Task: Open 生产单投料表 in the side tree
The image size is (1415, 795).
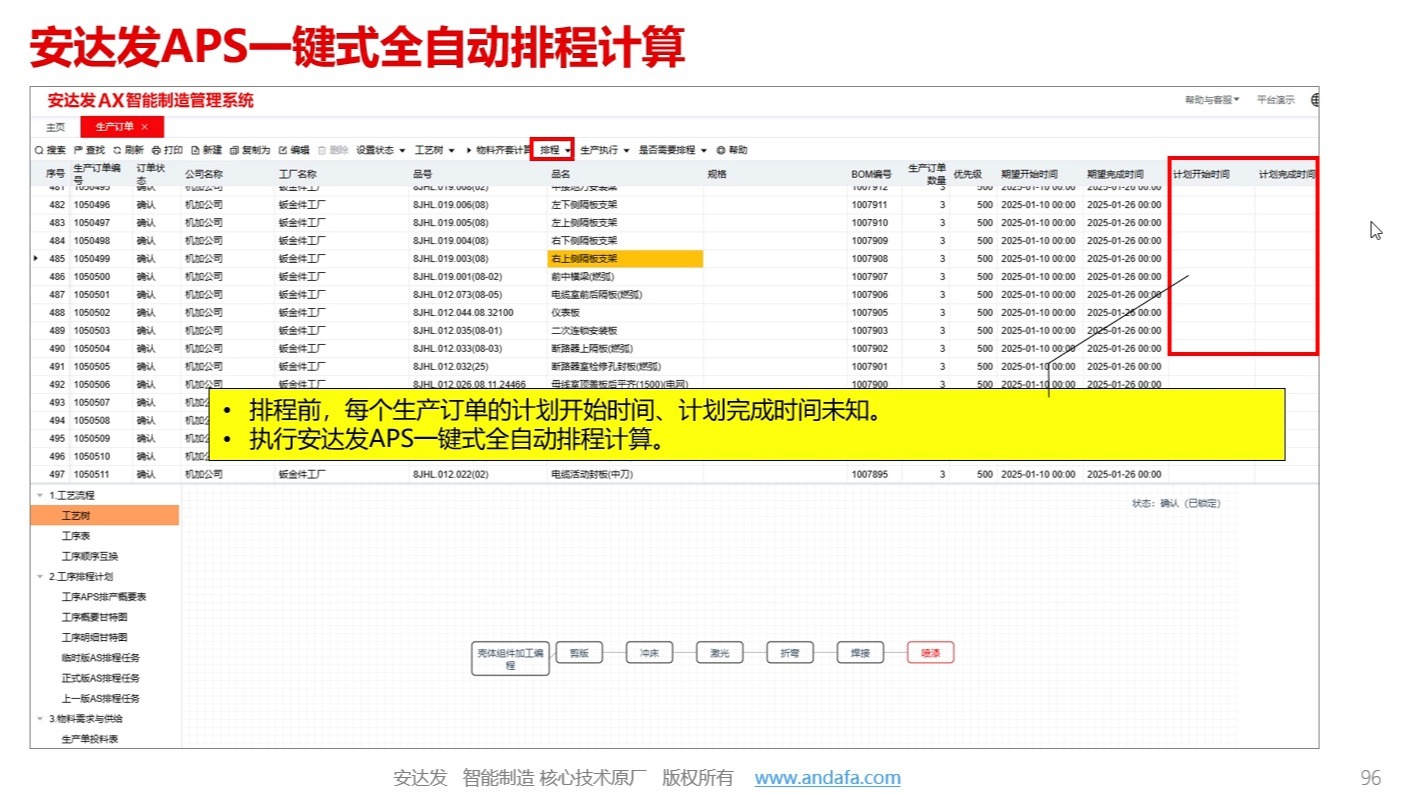Action: pos(90,739)
